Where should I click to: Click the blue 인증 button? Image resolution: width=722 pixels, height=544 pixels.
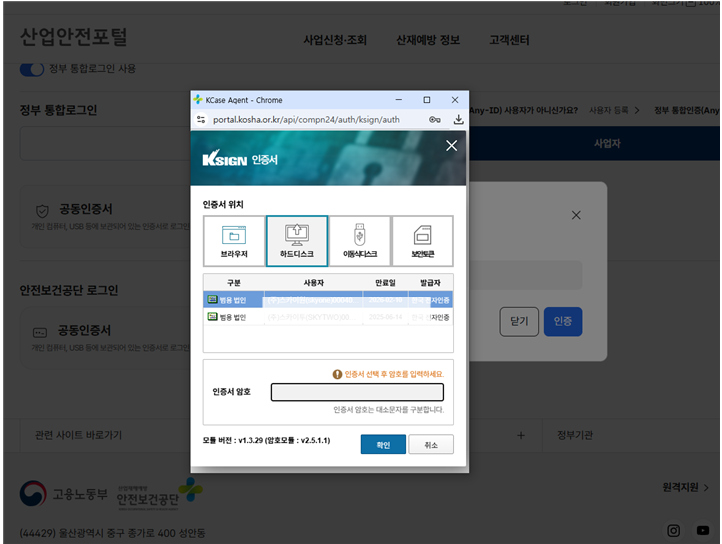click(563, 322)
